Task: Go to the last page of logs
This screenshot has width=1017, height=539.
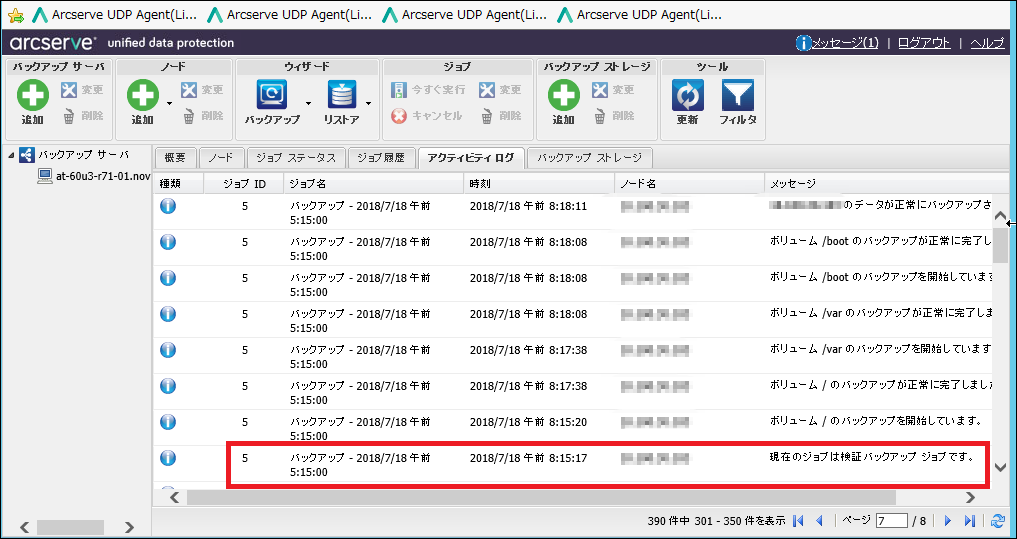Action: 970,520
